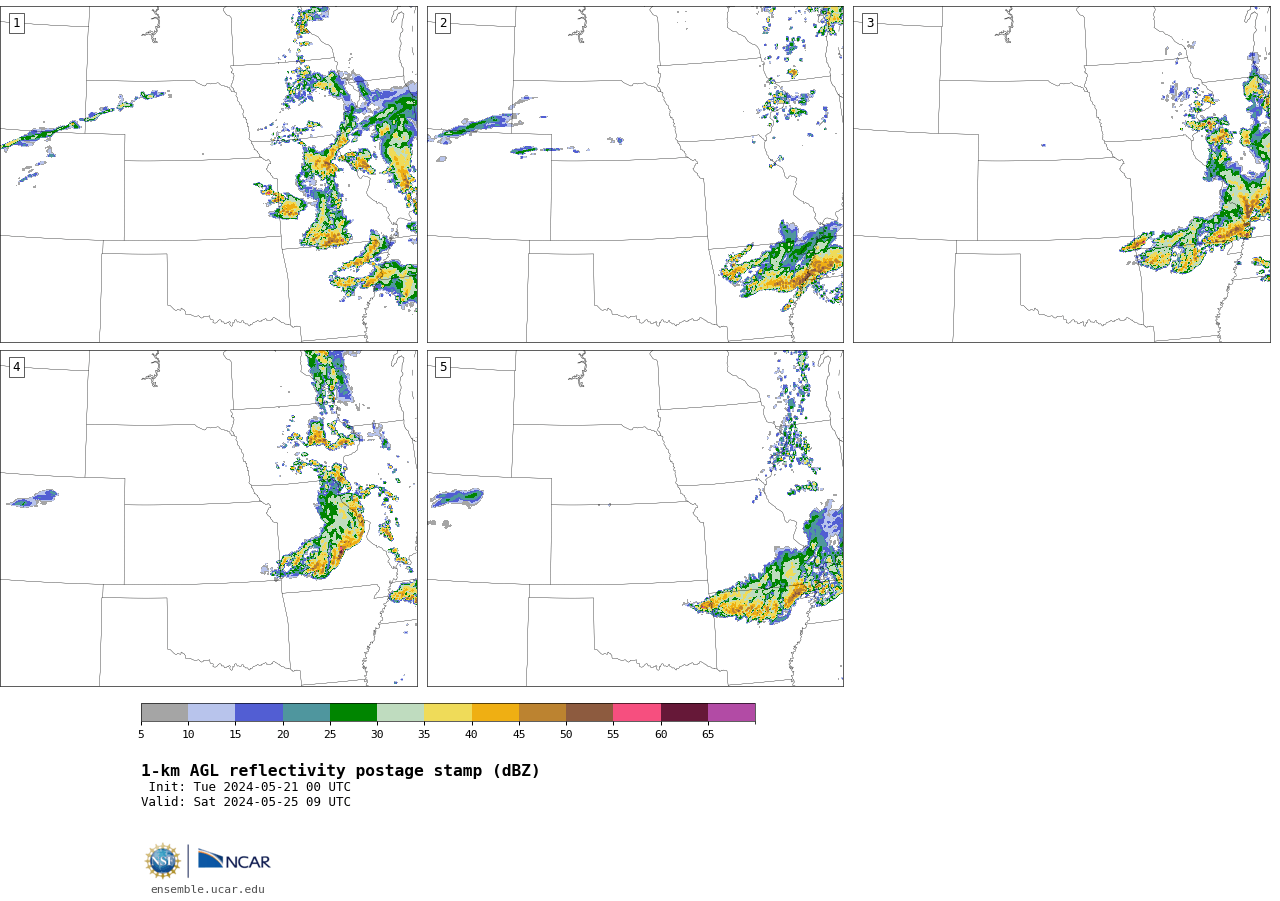Click the NSF logo icon
Image resolution: width=1280 pixels, height=901 pixels.
(x=163, y=861)
